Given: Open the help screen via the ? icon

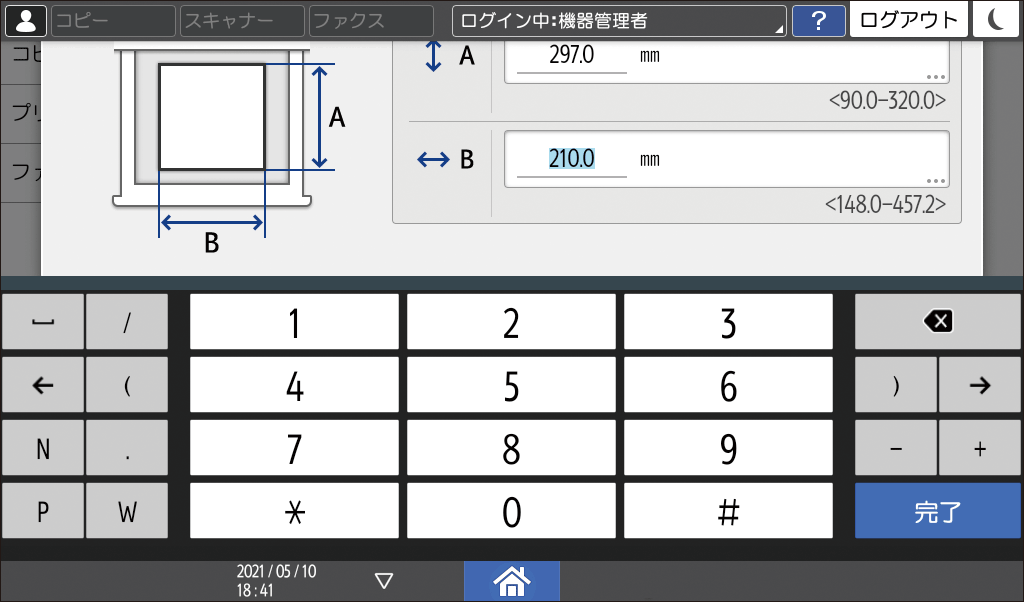Looking at the screenshot, I should (820, 20).
